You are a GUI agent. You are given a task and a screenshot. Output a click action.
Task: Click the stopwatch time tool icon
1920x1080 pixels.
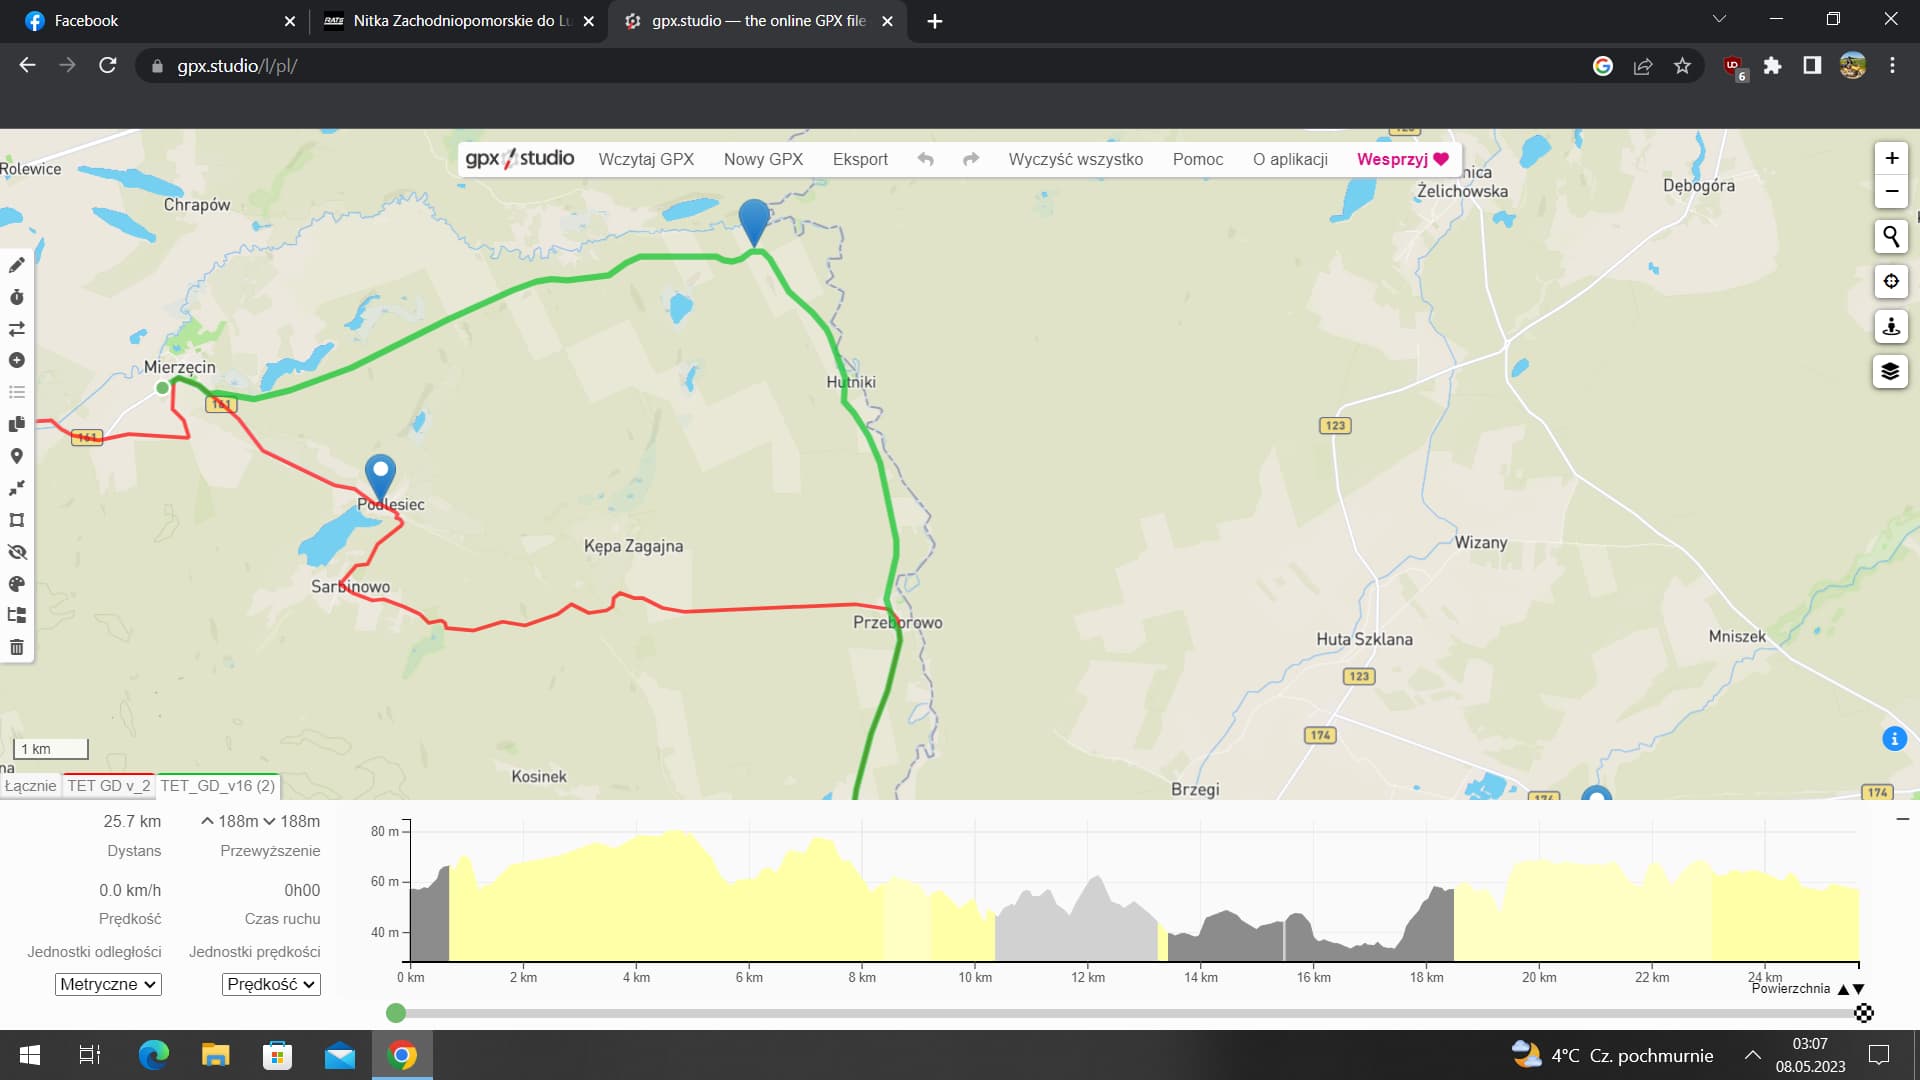pyautogui.click(x=17, y=297)
